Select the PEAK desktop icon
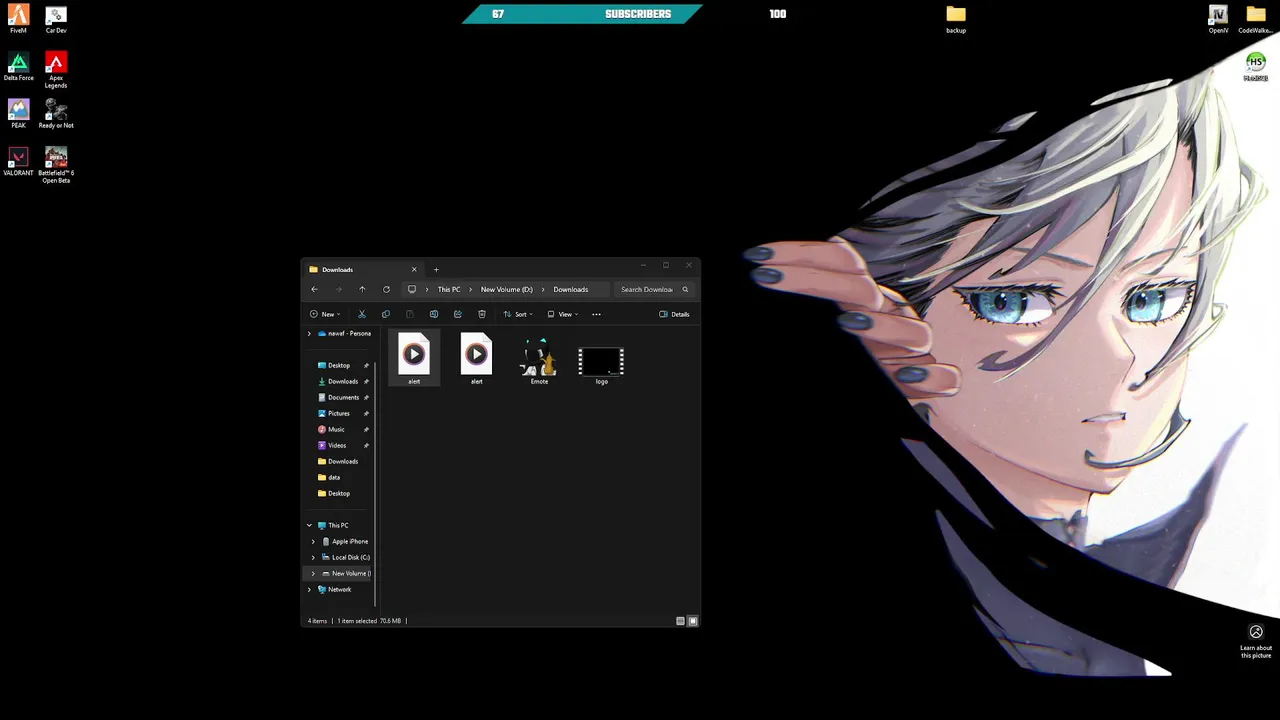The image size is (1280, 720). 18,114
